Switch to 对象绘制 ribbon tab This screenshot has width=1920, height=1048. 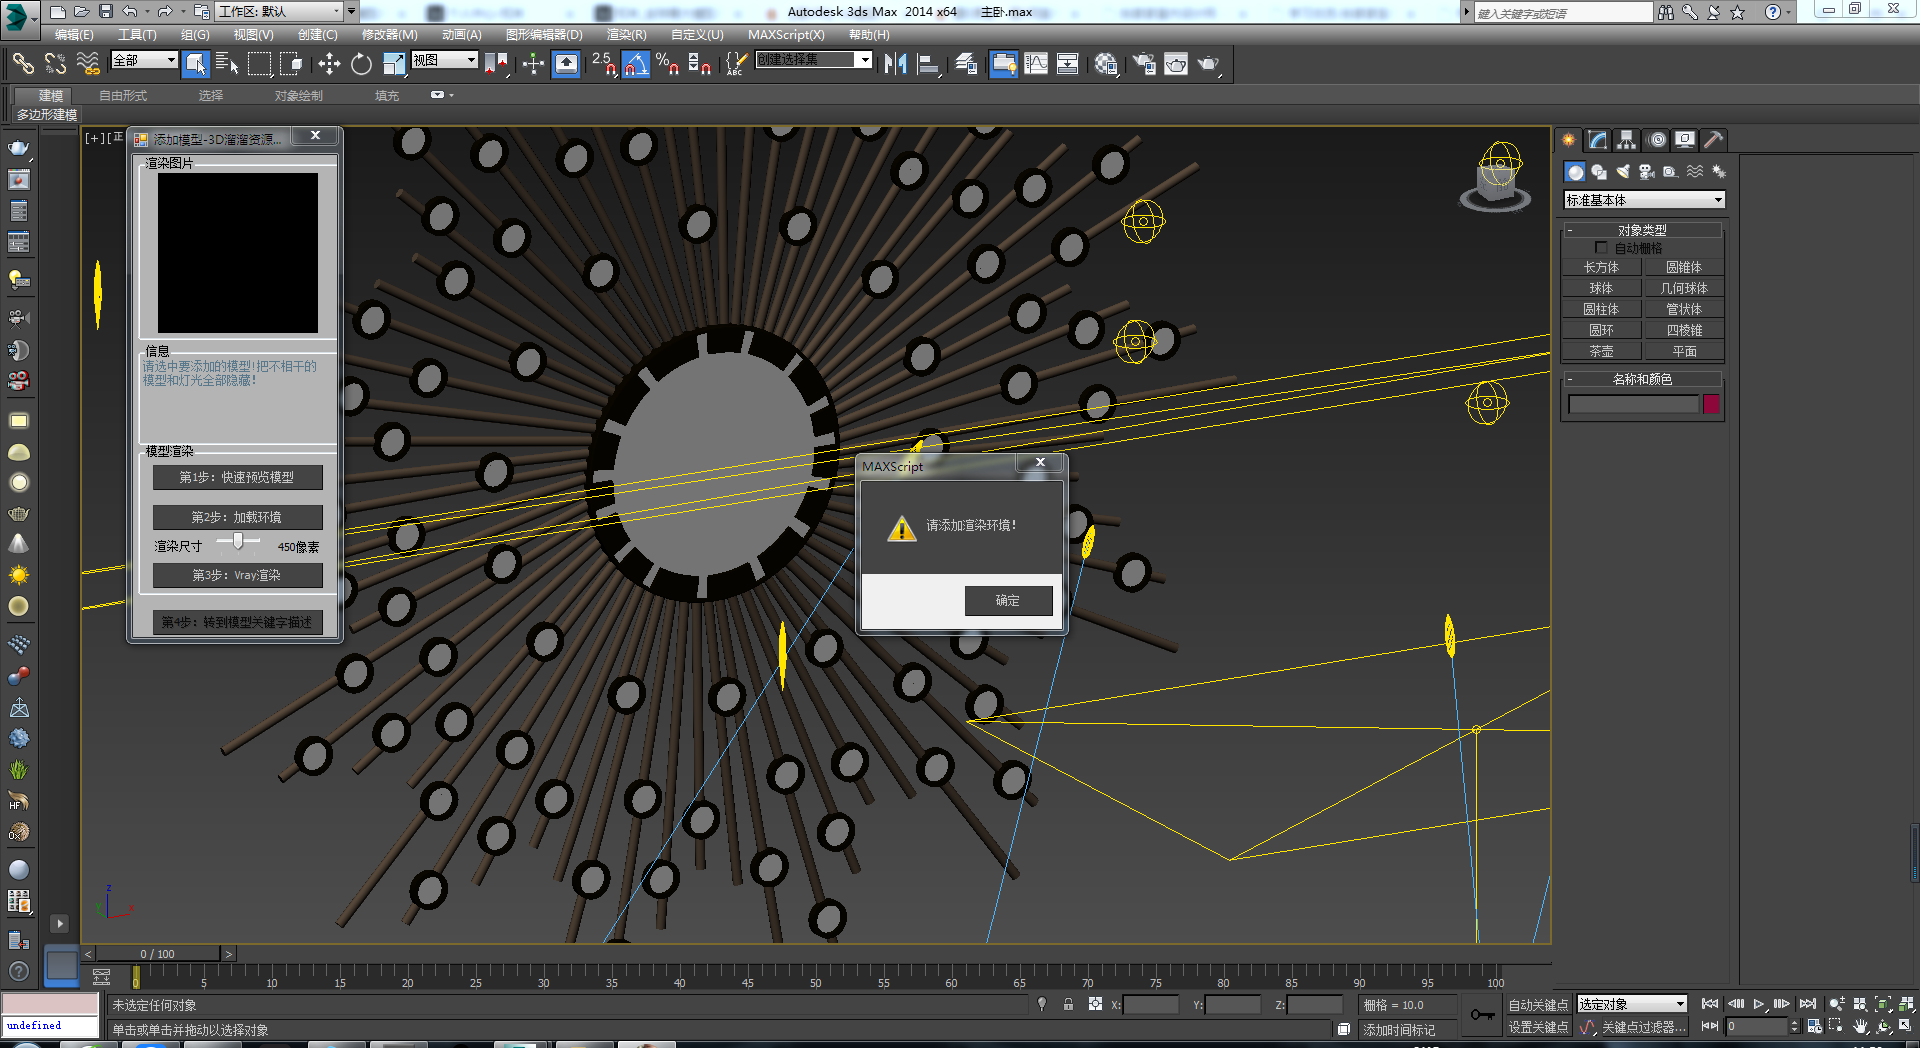click(299, 96)
